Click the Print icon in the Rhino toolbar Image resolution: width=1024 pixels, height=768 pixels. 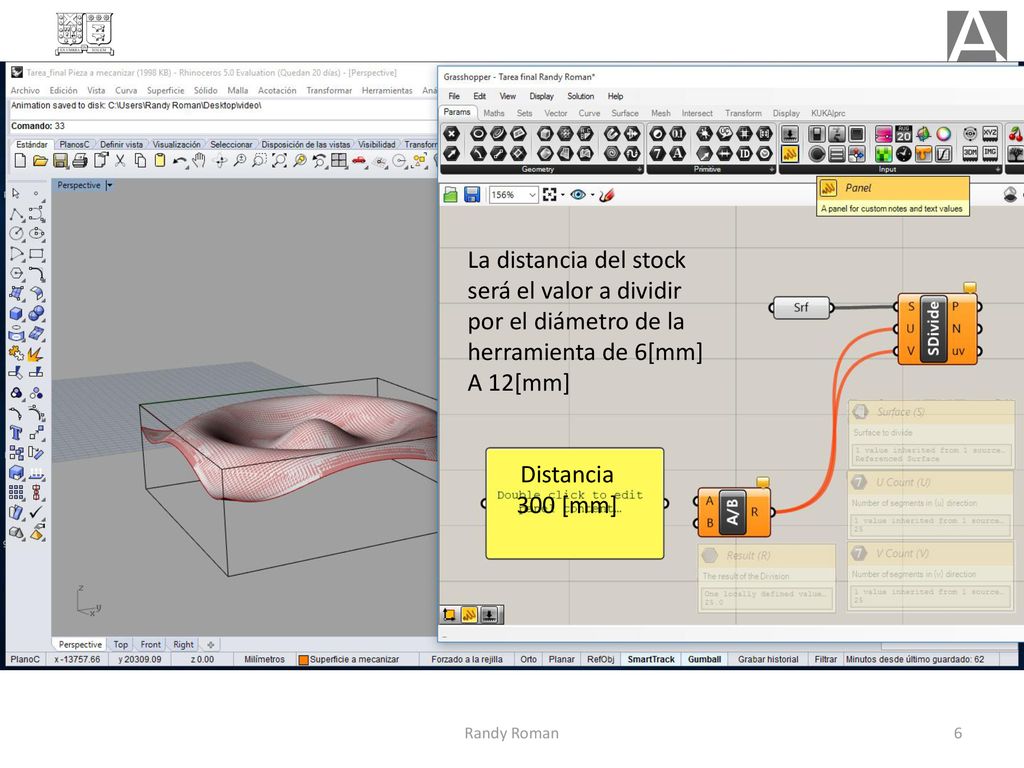80,161
